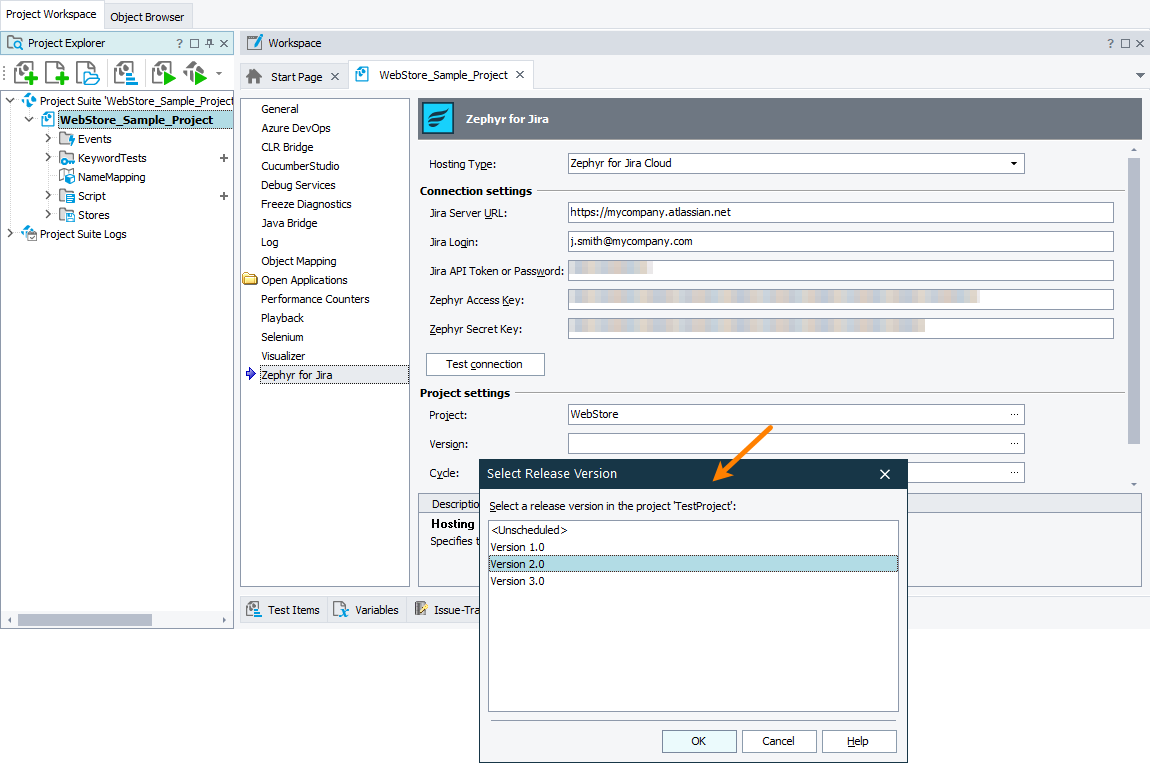Click the NameMapping icon in the tree
1150x763 pixels.
tap(67, 177)
